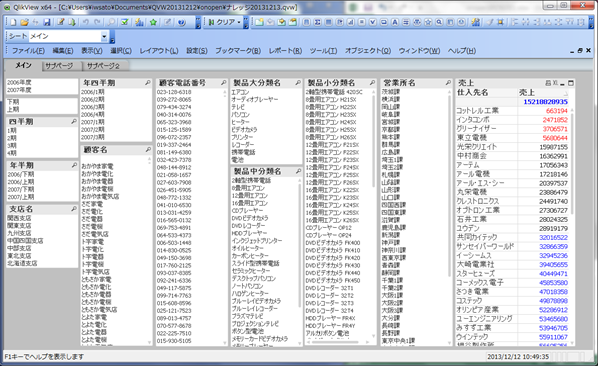Expand standard toolbar overflow options
The width and height of the screenshot is (598, 366).
(x=198, y=22)
